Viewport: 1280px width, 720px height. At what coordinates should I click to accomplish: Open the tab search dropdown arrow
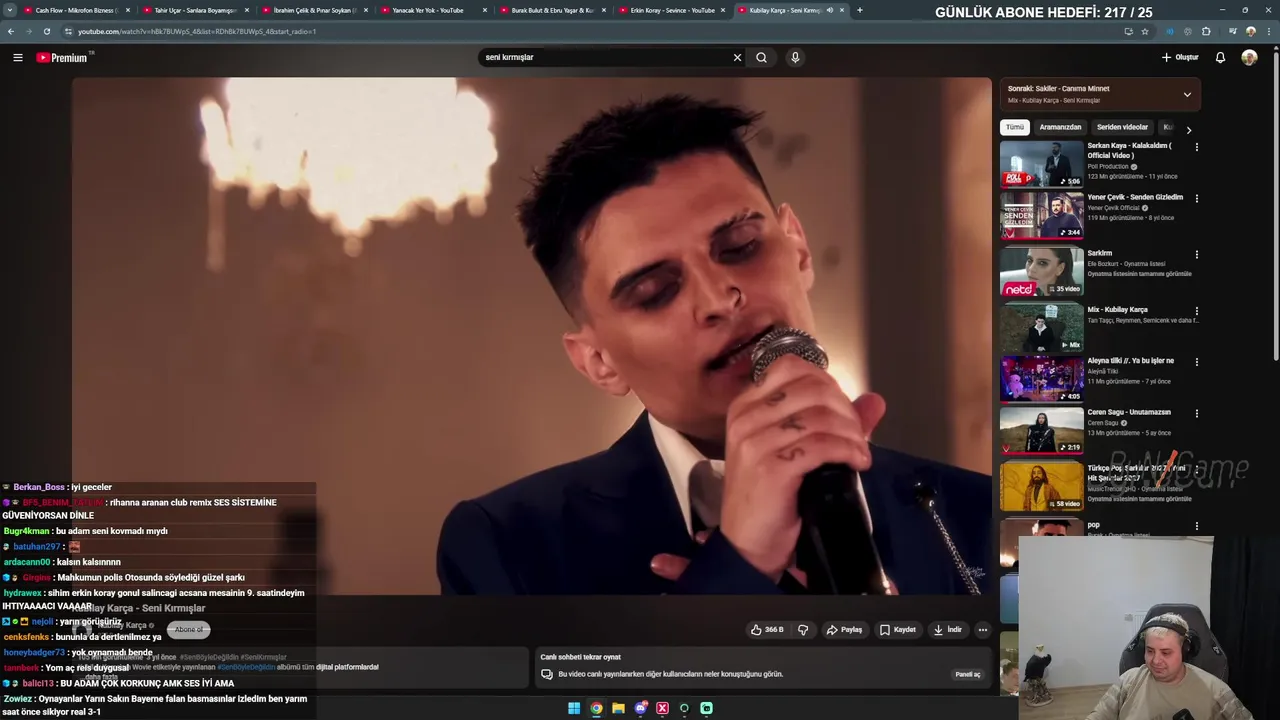(11, 10)
